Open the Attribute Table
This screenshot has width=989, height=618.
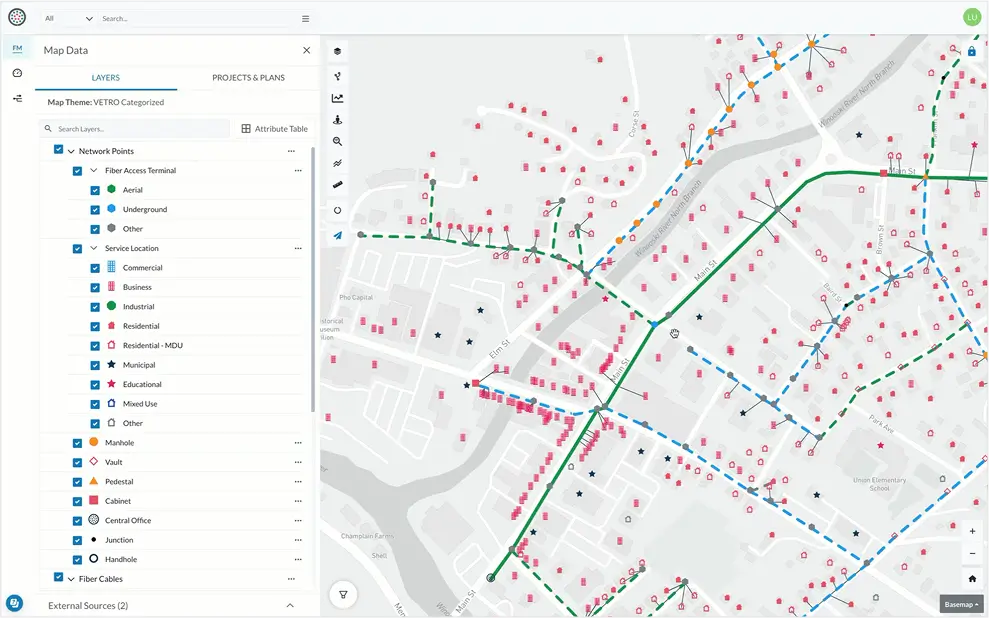[274, 129]
